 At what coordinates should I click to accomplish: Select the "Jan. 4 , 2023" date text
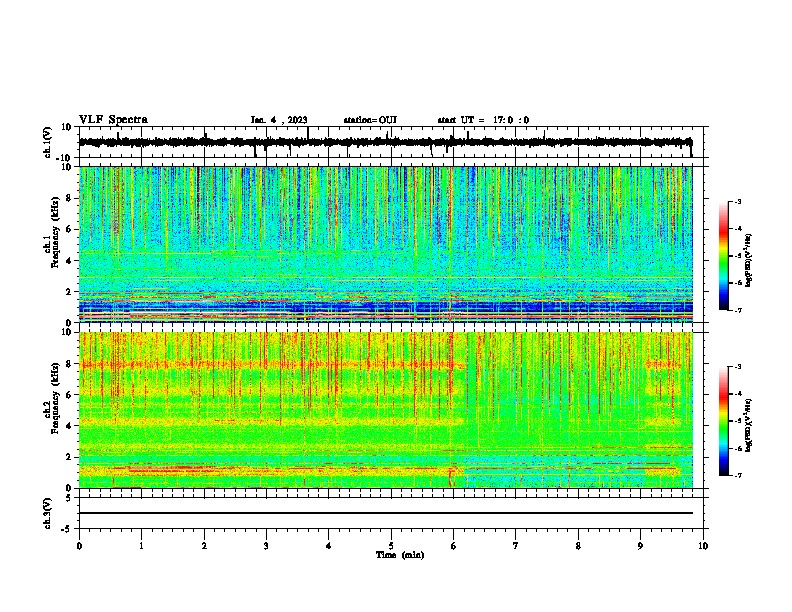(279, 120)
